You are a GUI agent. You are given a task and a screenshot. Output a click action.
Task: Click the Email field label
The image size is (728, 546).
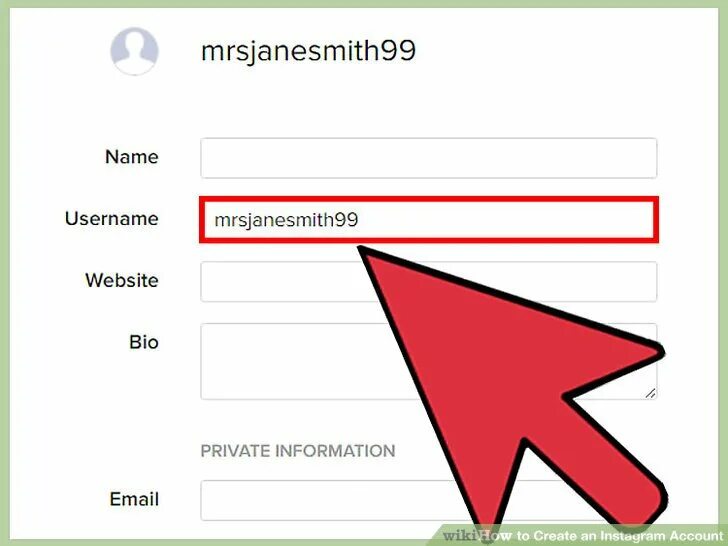click(134, 499)
